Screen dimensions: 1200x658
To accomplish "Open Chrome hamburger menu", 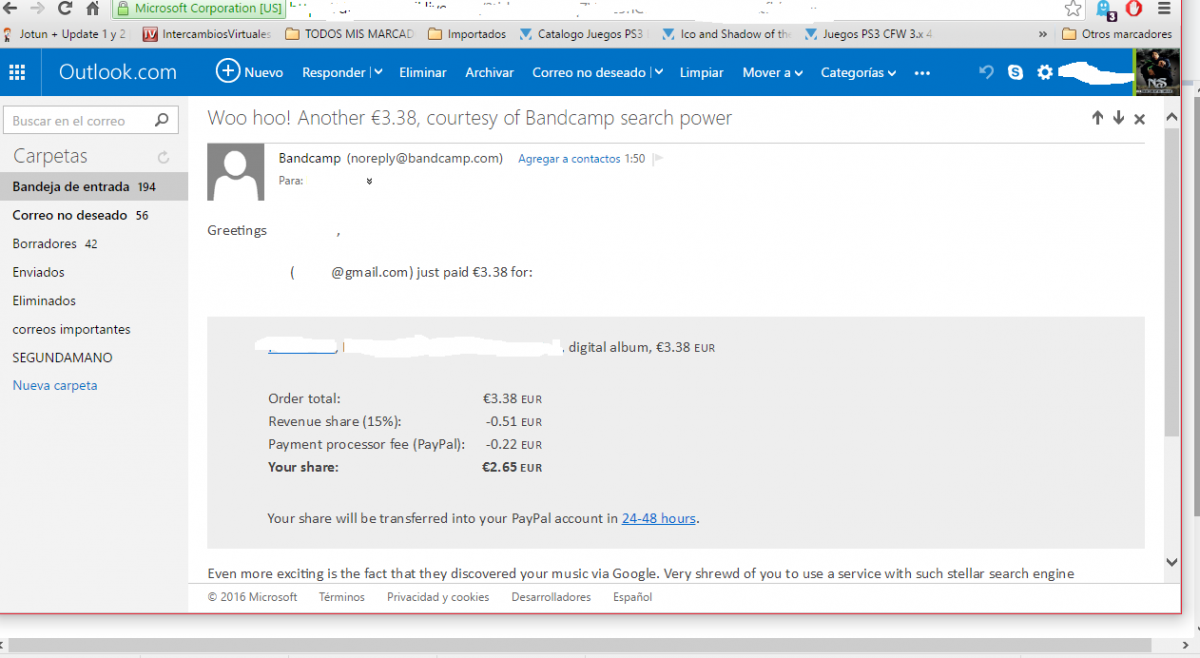I will tap(1163, 9).
